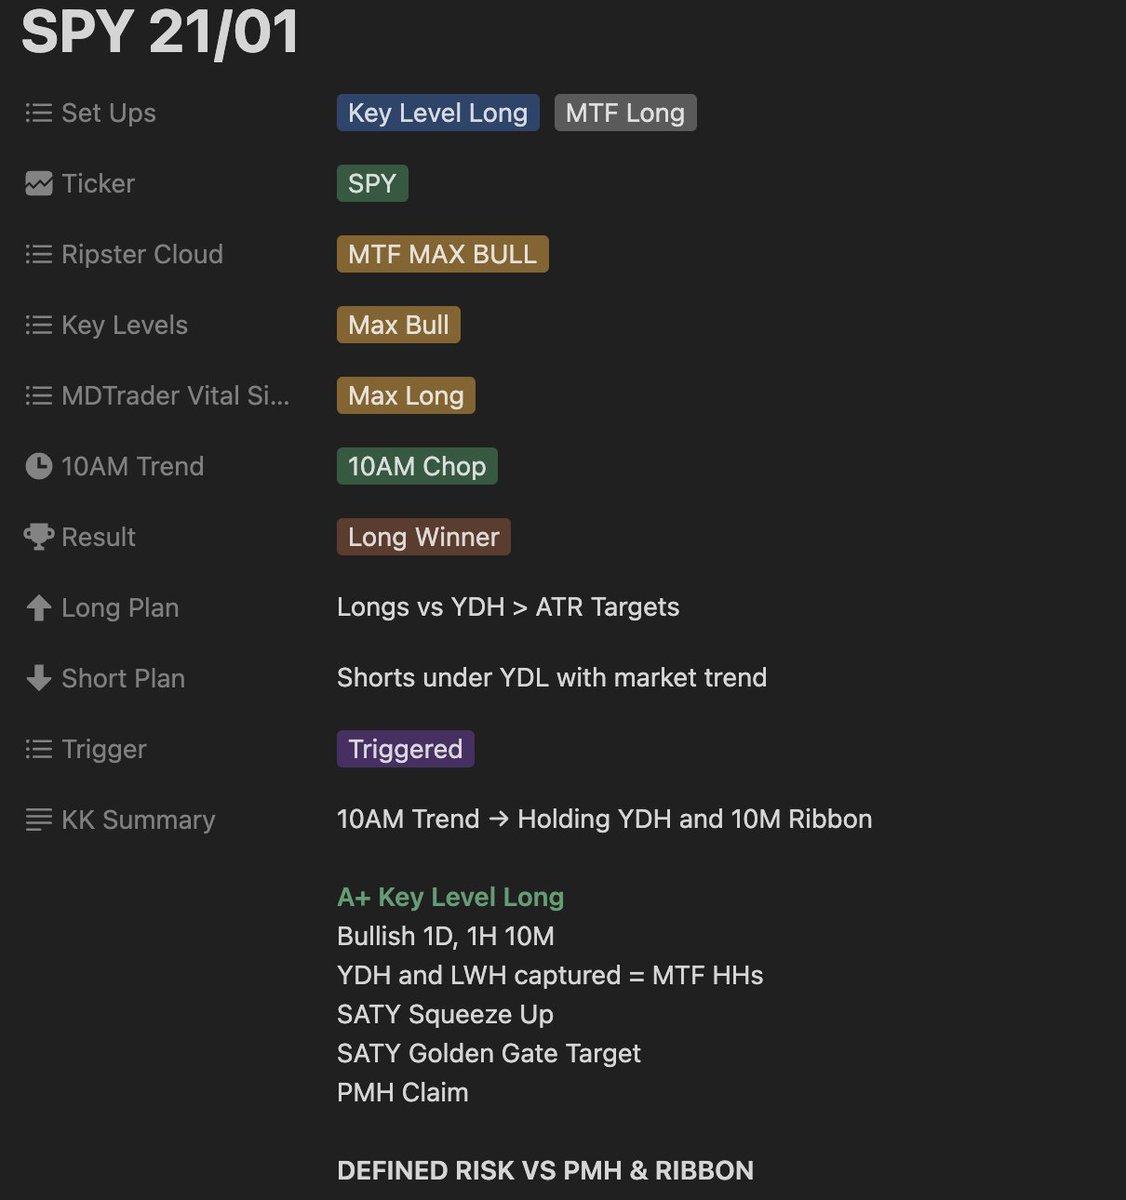The height and width of the screenshot is (1200, 1126).
Task: Click the line 10AM Trend → Holding YDH and 10M Ribbon
Action: (604, 819)
